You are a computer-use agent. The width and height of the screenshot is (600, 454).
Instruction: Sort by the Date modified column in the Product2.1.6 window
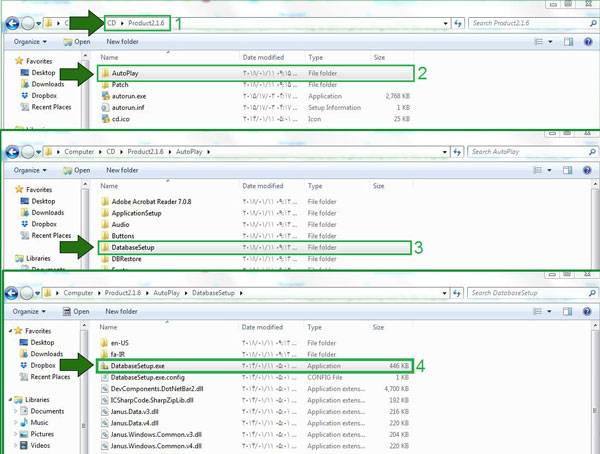pyautogui.click(x=263, y=58)
